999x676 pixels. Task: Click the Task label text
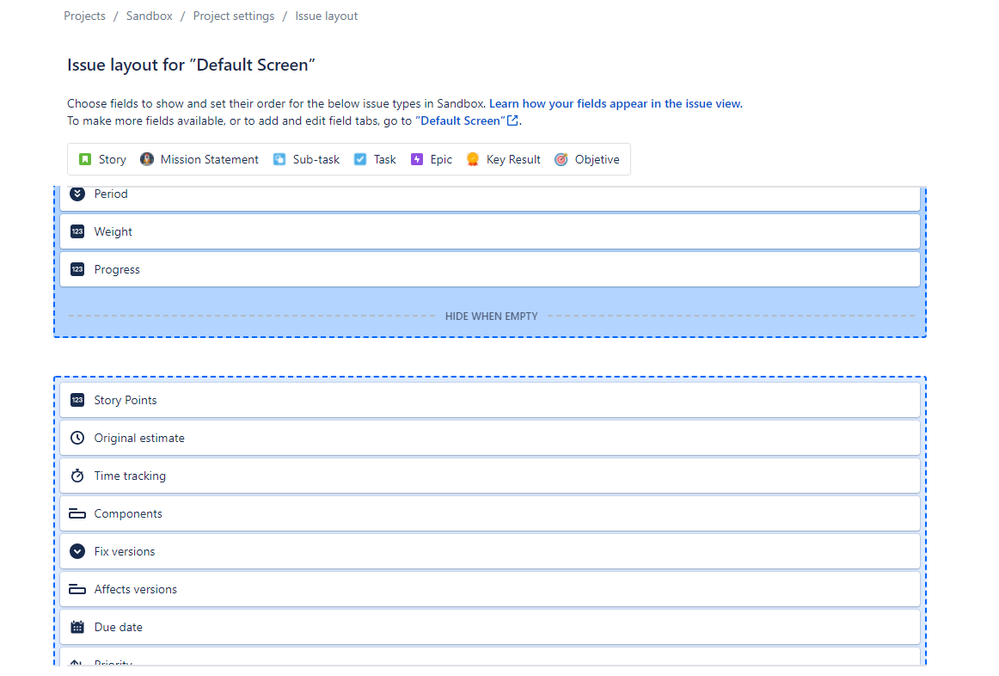point(385,159)
